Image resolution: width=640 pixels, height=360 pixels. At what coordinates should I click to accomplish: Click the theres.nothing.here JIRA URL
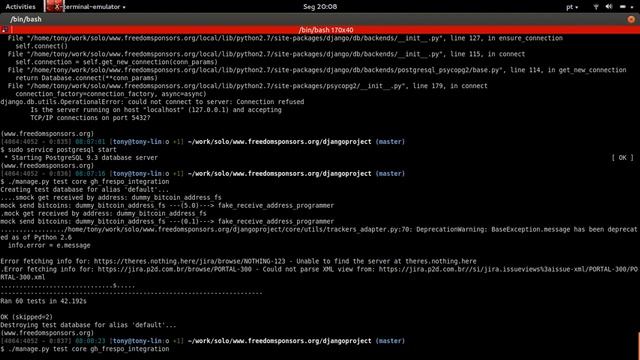tap(189, 261)
